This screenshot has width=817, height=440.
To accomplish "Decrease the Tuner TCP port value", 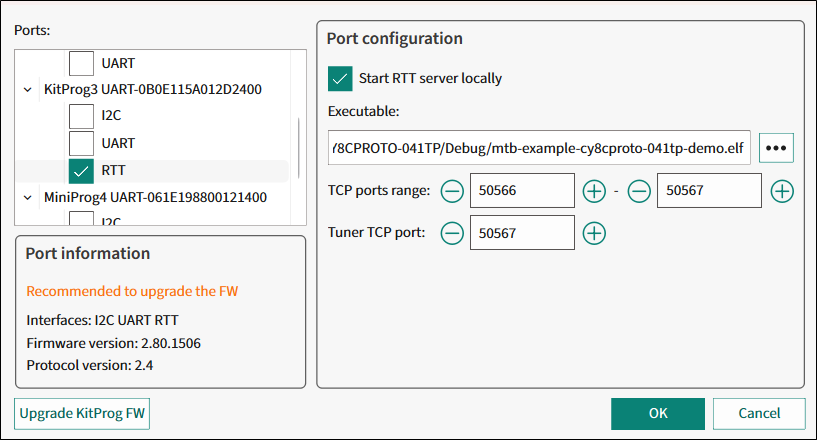I will [452, 233].
